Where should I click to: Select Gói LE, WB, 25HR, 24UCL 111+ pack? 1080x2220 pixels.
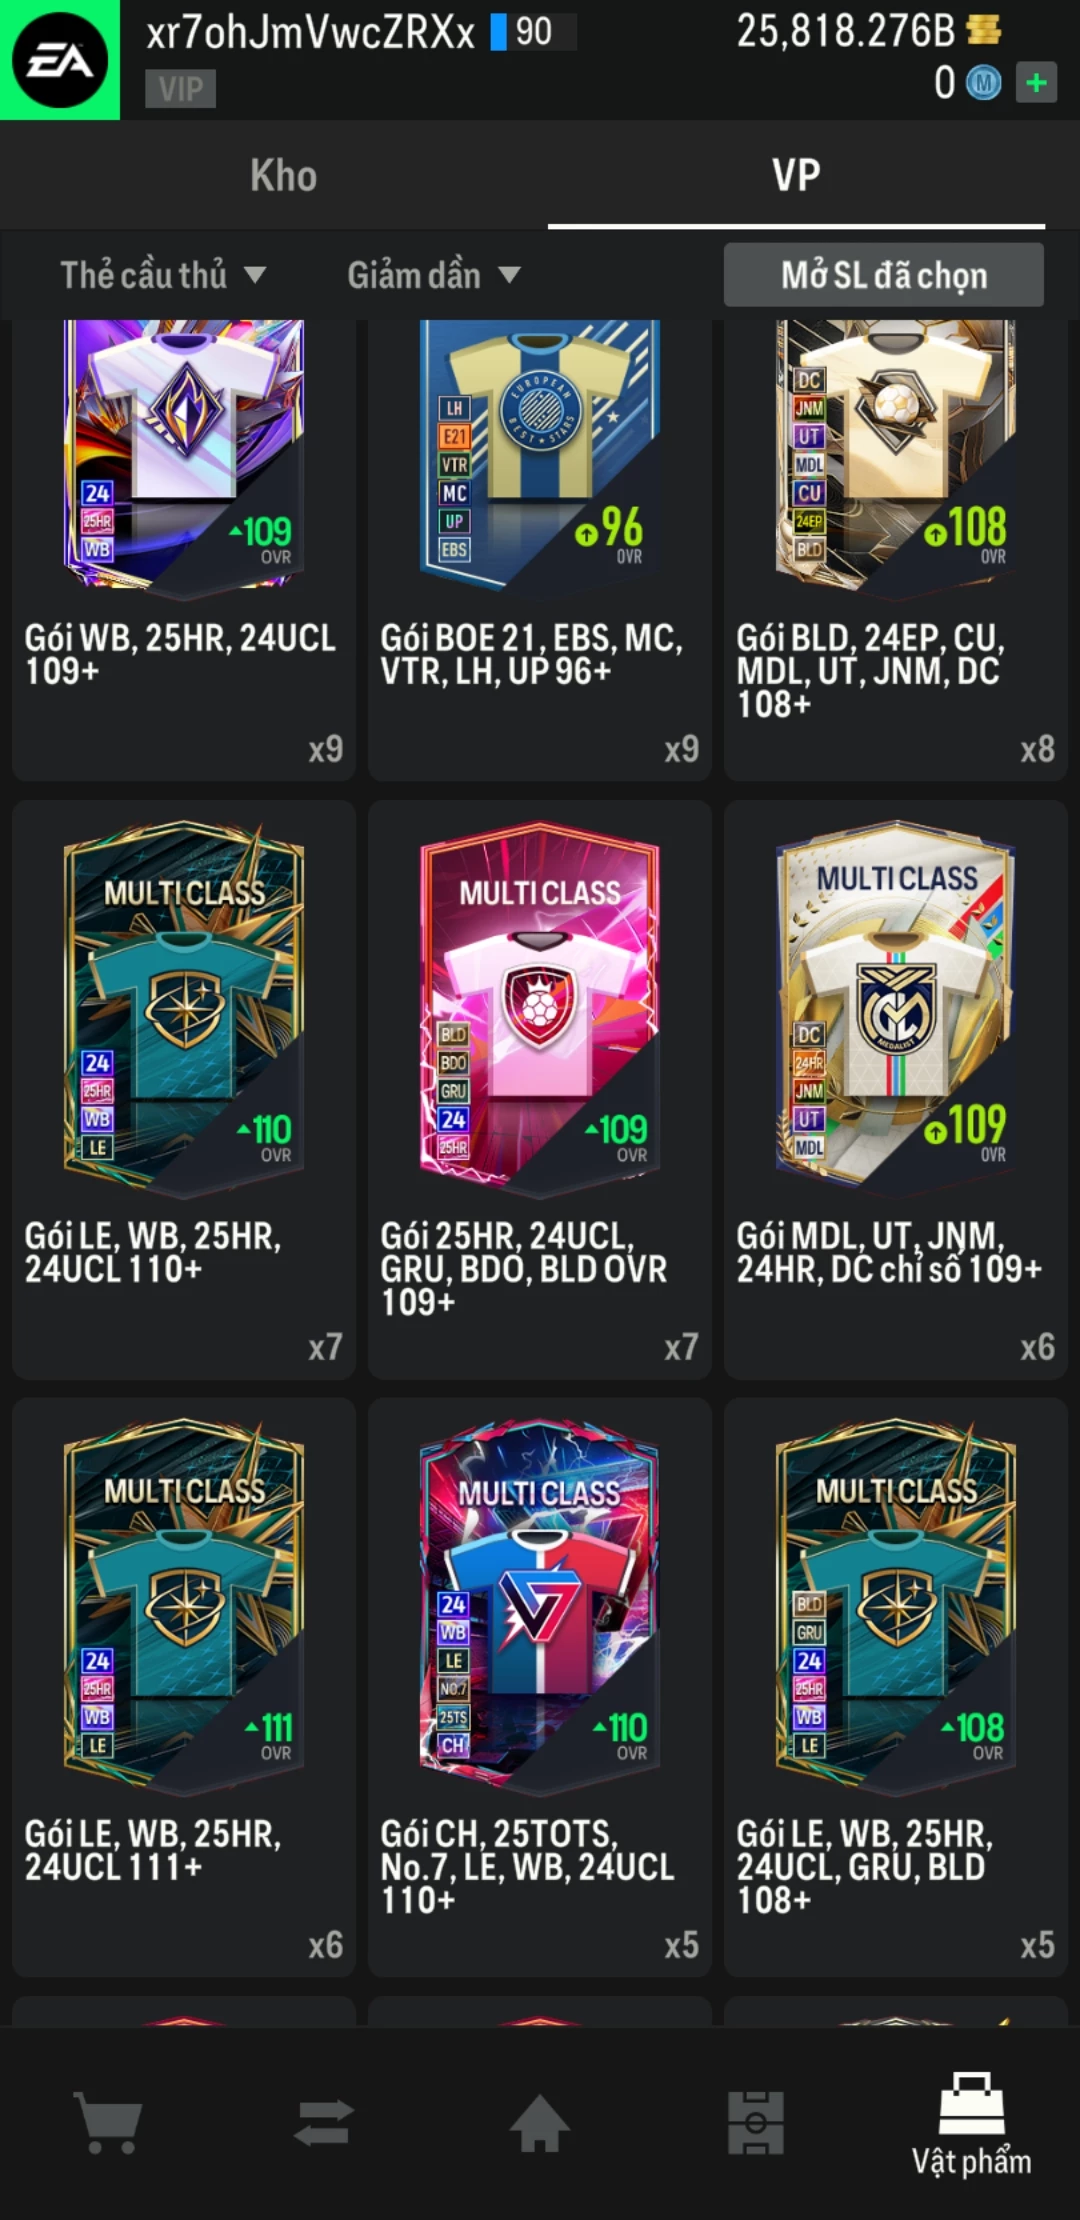(184, 1687)
